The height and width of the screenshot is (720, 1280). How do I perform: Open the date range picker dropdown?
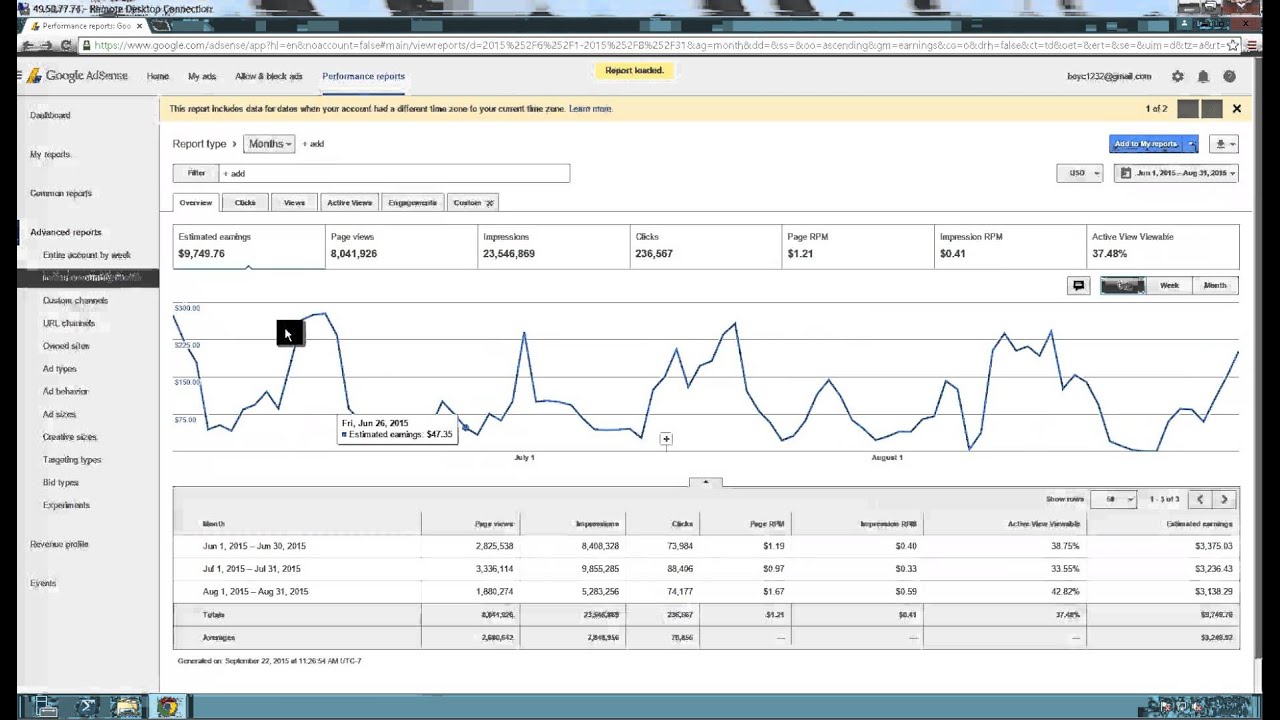(x=1176, y=173)
